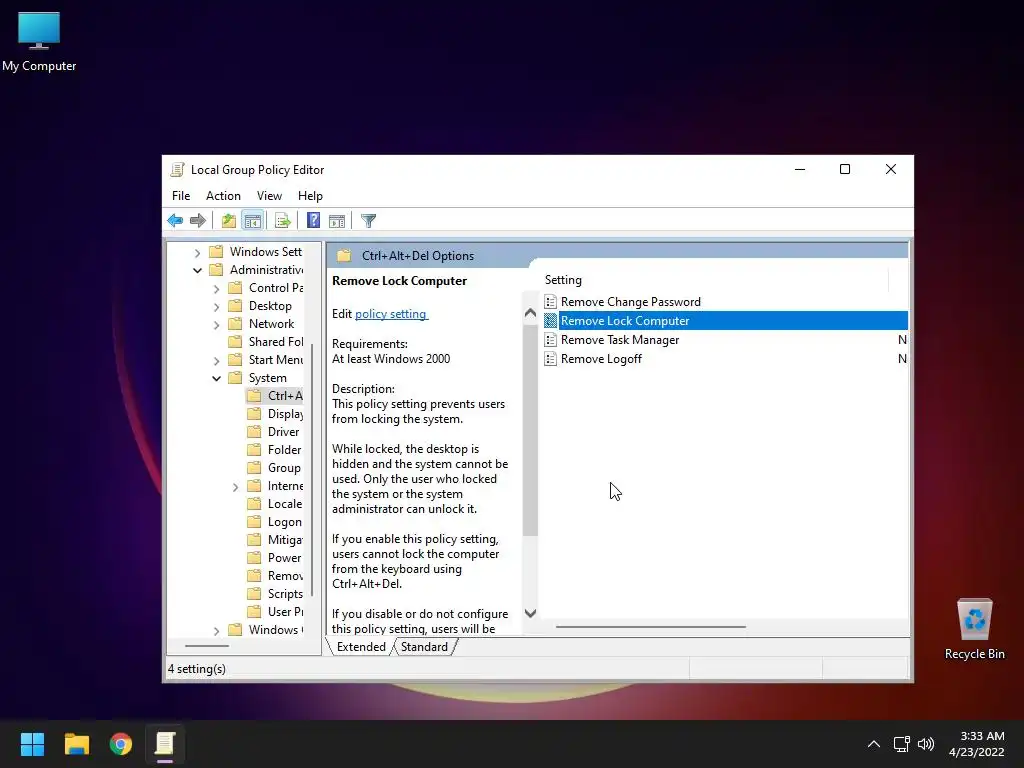Click the settings list horizontal scrollbar
This screenshot has height=768, width=1024.
pos(650,627)
